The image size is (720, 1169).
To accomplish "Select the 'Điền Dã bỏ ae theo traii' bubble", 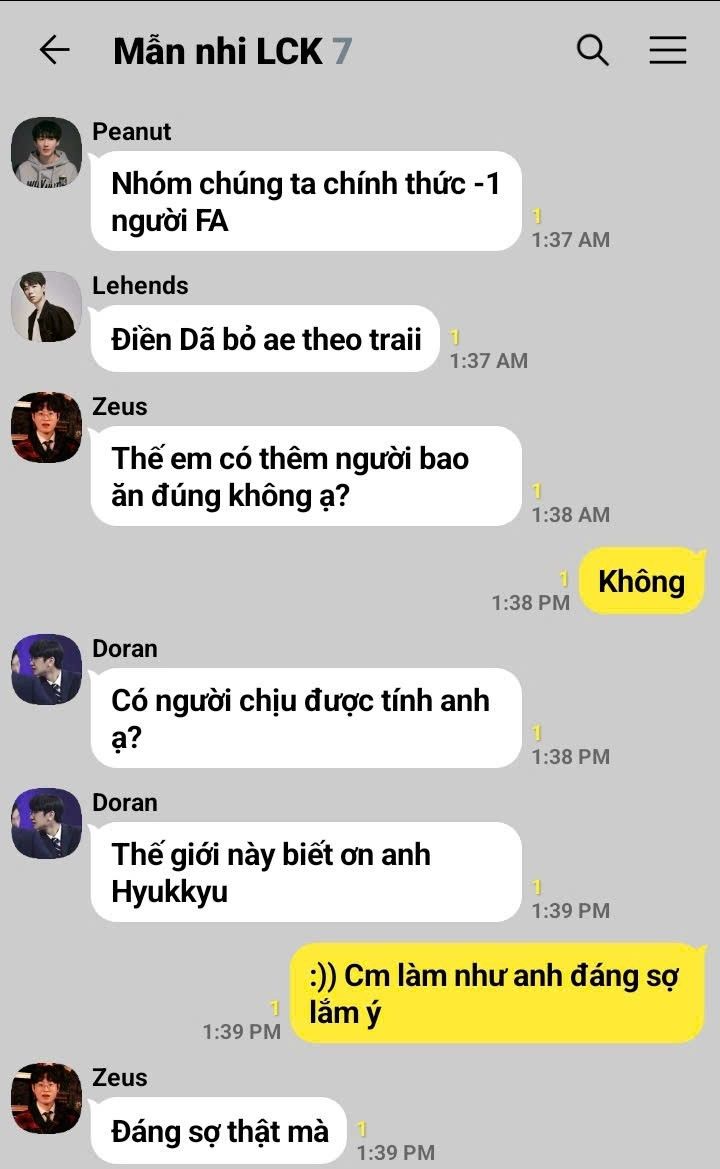I will 265,338.
